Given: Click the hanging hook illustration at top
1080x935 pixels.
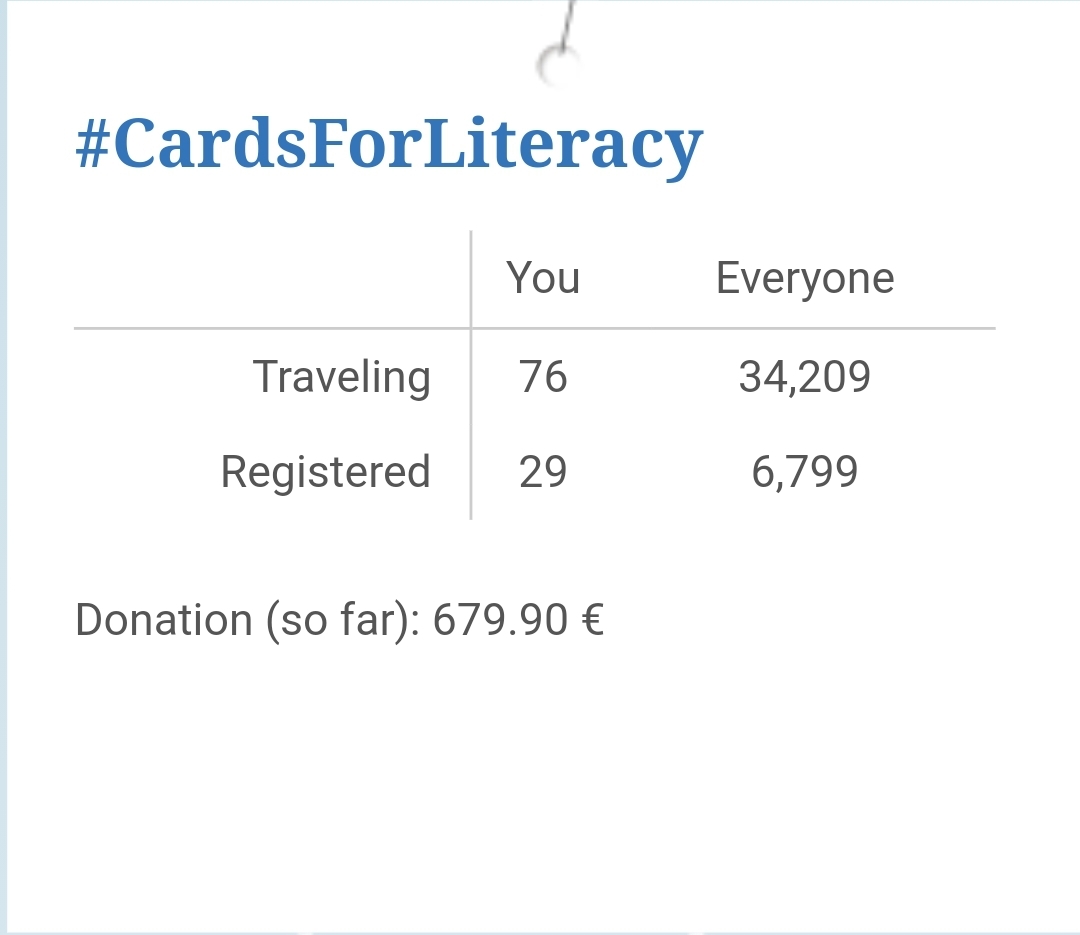Looking at the screenshot, I should 559,43.
